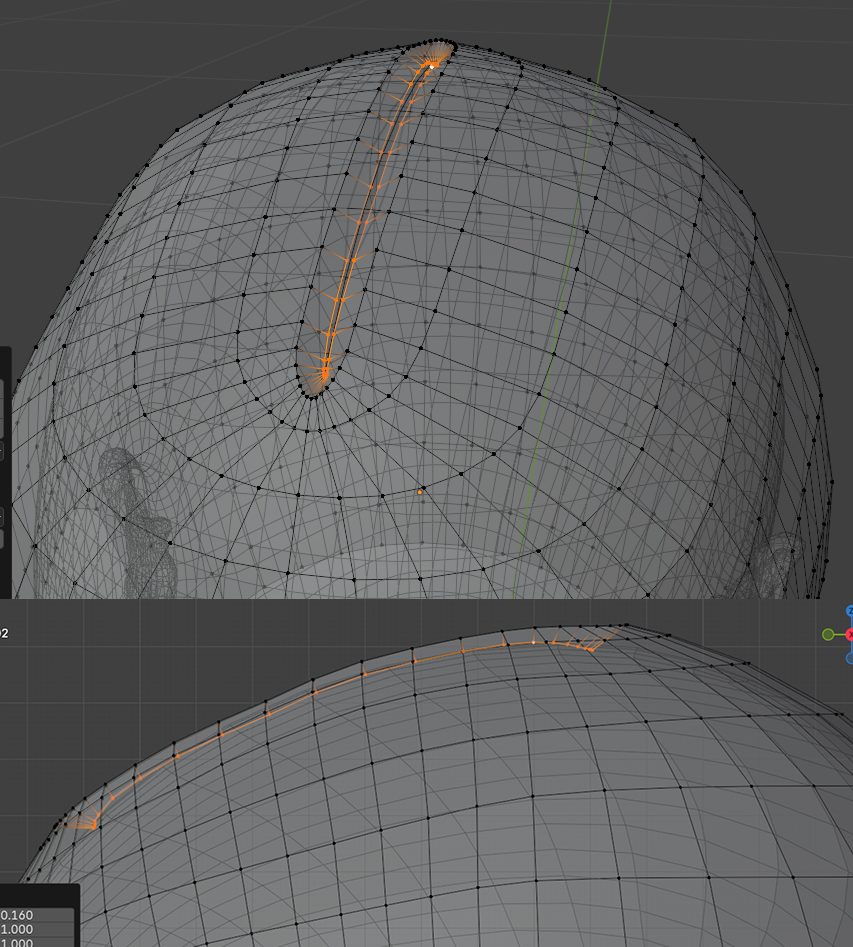Select the isolated orange vertex below the seam

pyautogui.click(x=420, y=492)
